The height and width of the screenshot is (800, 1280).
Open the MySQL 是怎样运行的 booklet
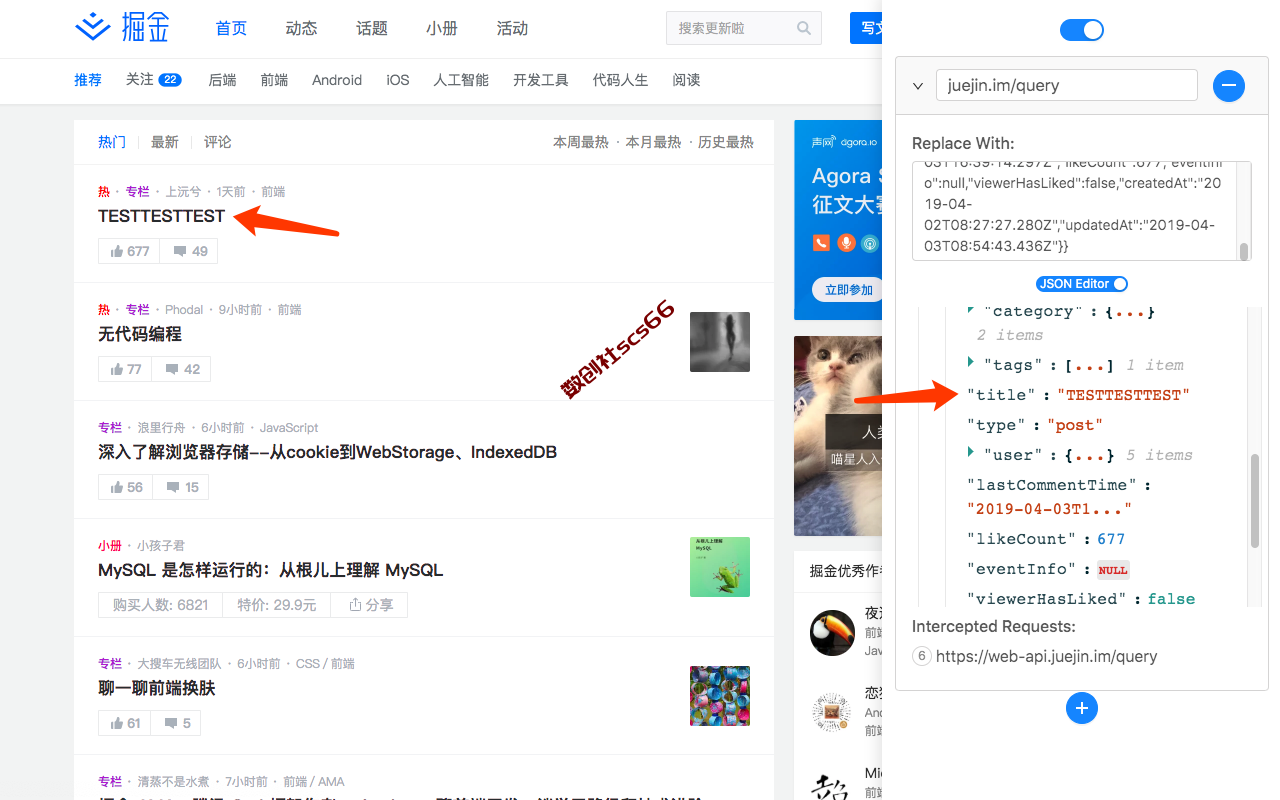tap(270, 570)
